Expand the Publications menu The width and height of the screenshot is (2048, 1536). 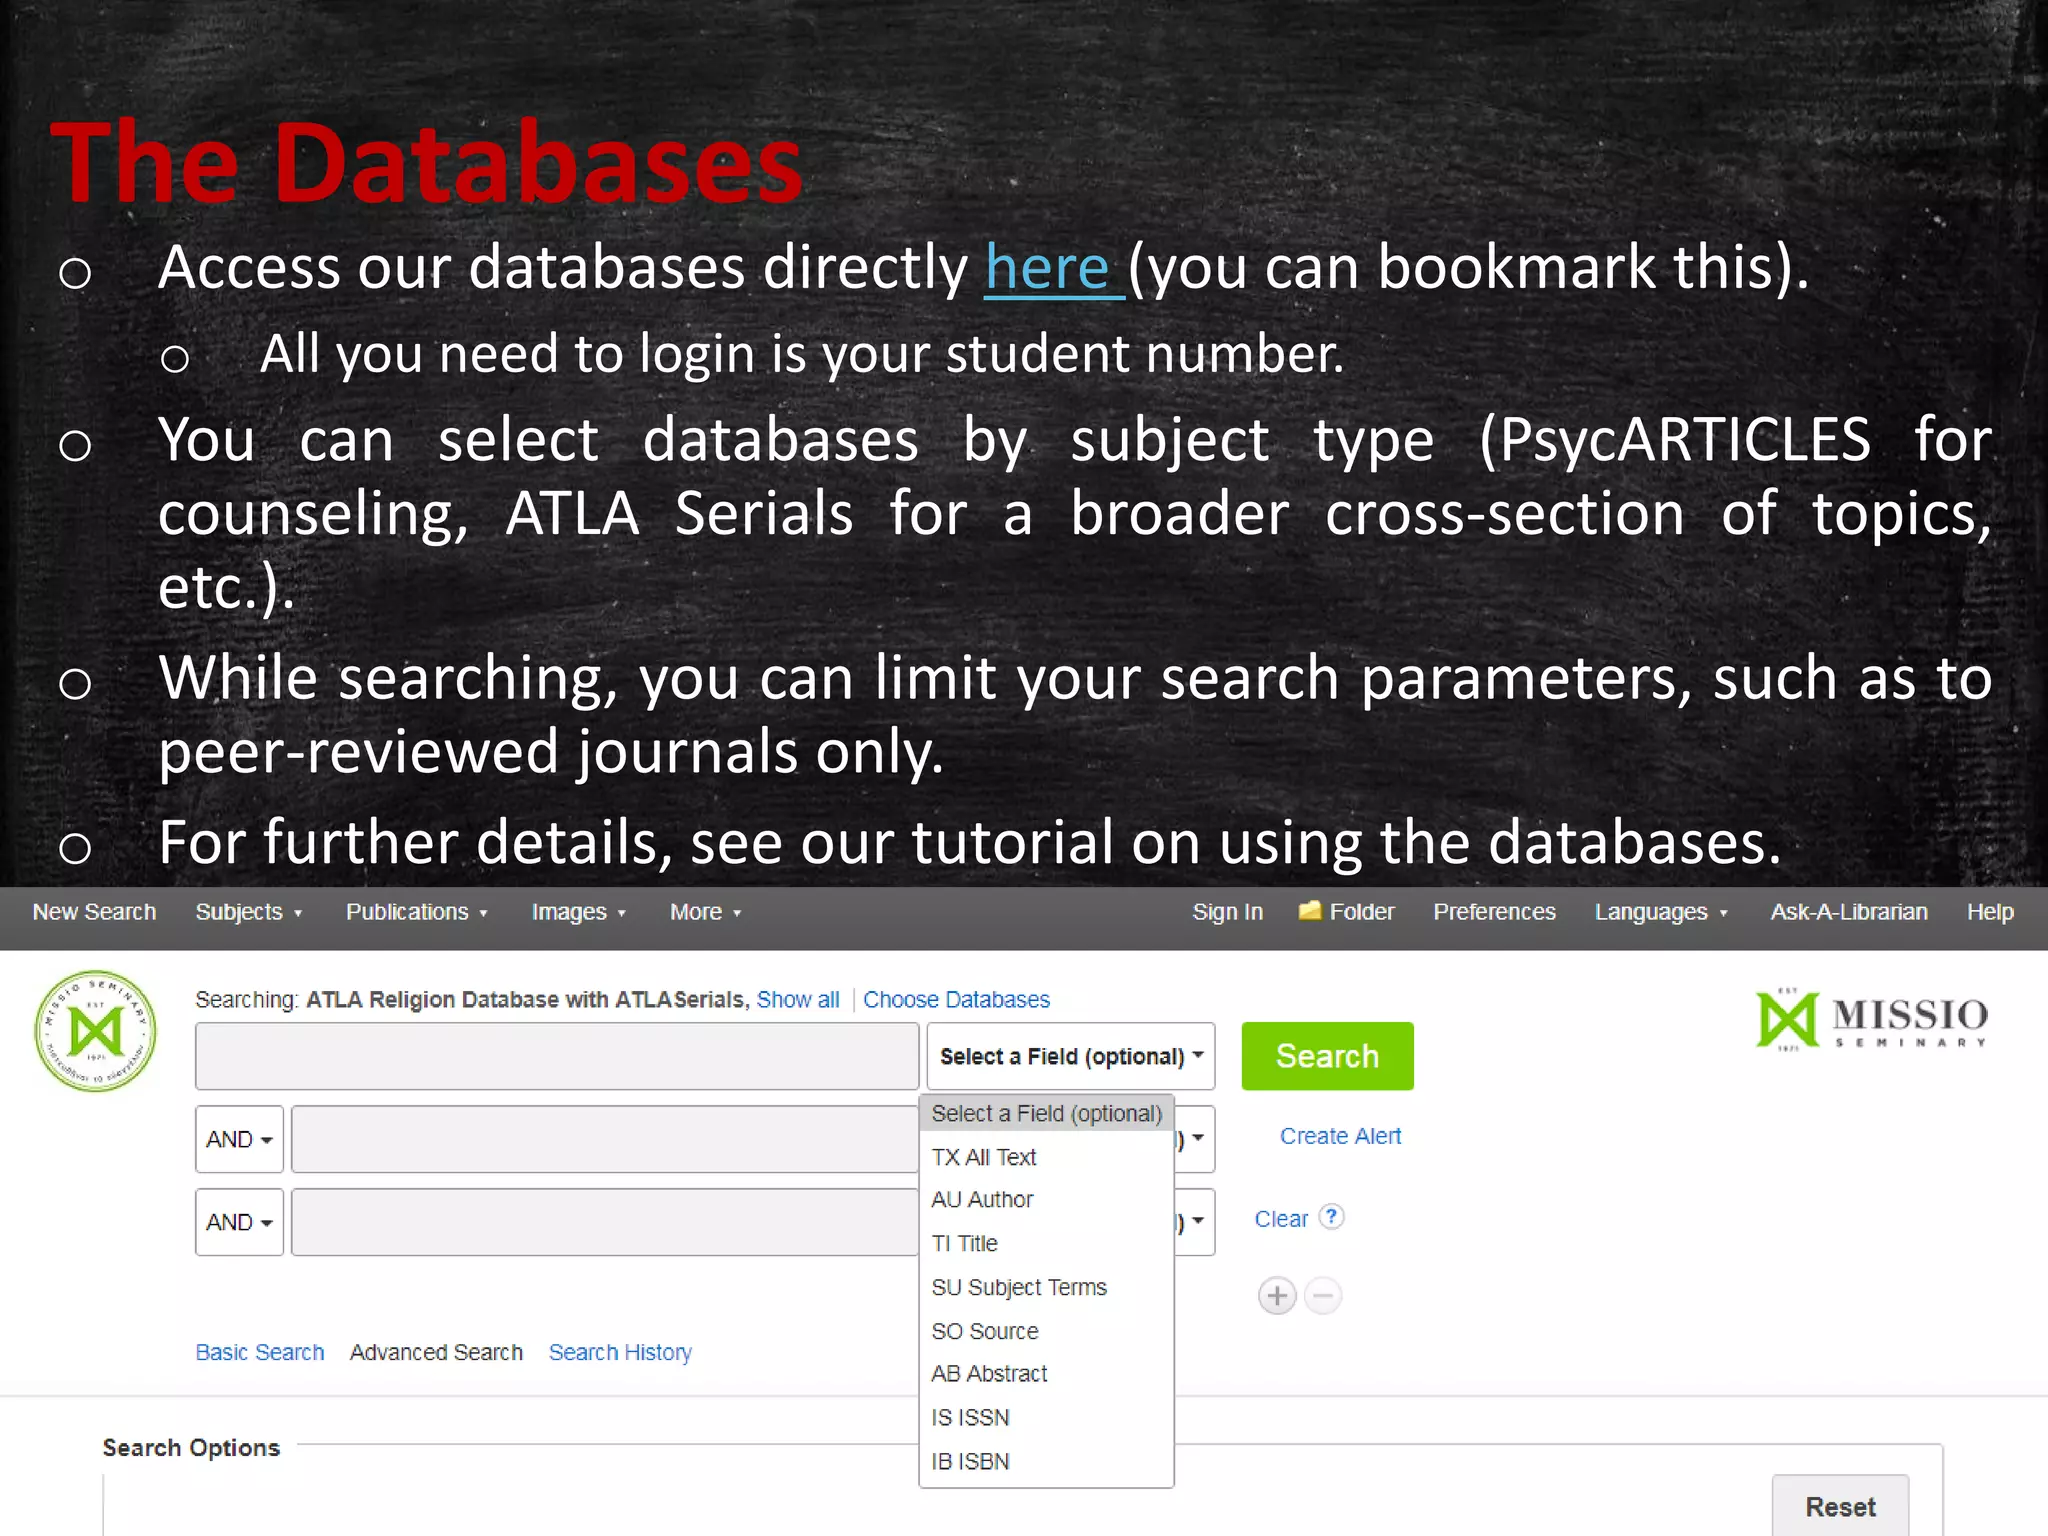[x=416, y=912]
